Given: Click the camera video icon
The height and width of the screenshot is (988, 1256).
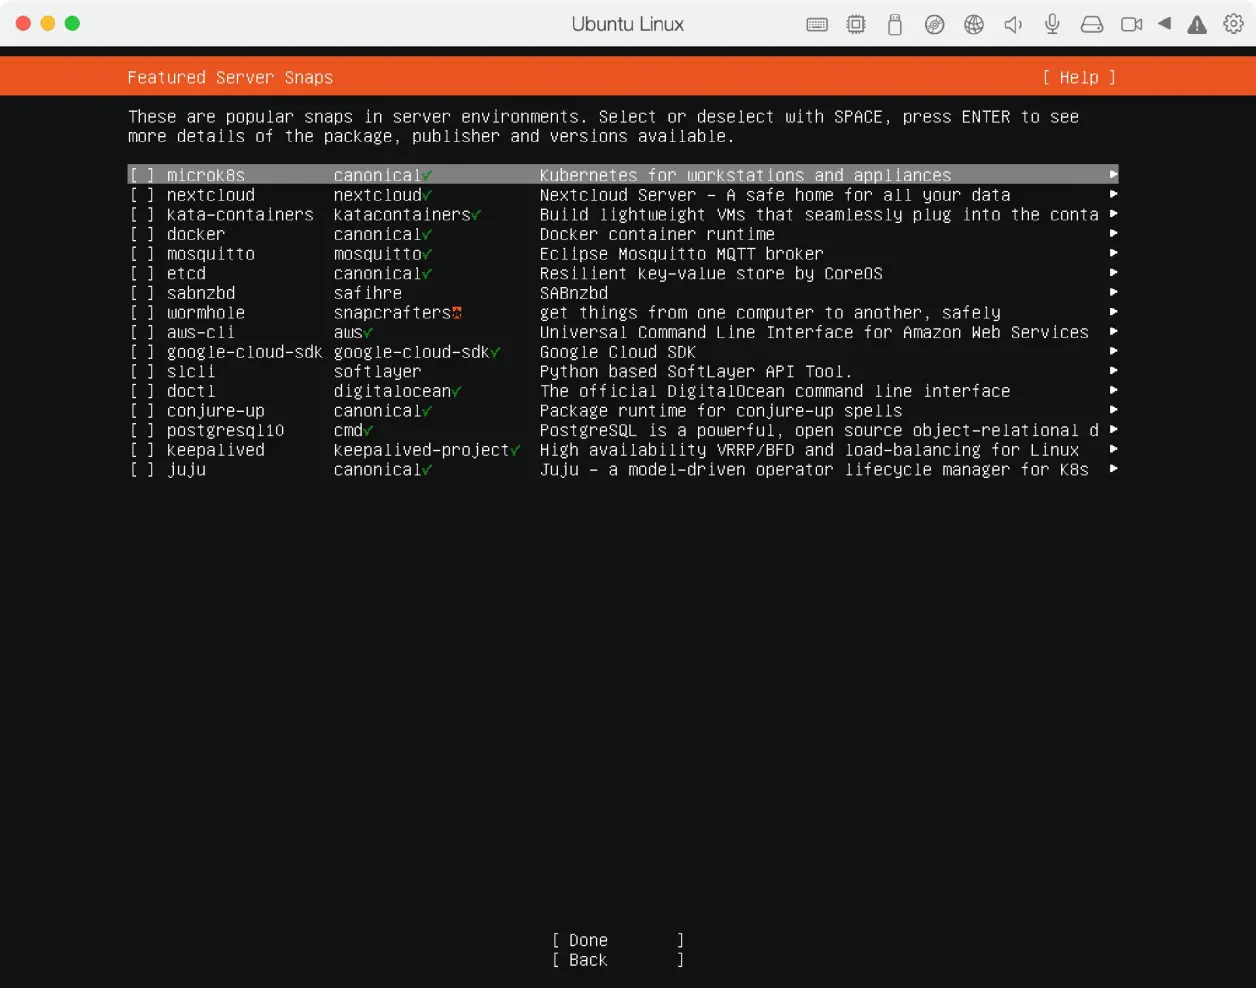Looking at the screenshot, I should coord(1131,25).
